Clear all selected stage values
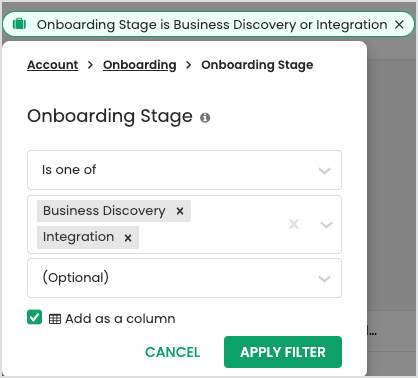Viewport: 418px width, 378px height. 294,224
